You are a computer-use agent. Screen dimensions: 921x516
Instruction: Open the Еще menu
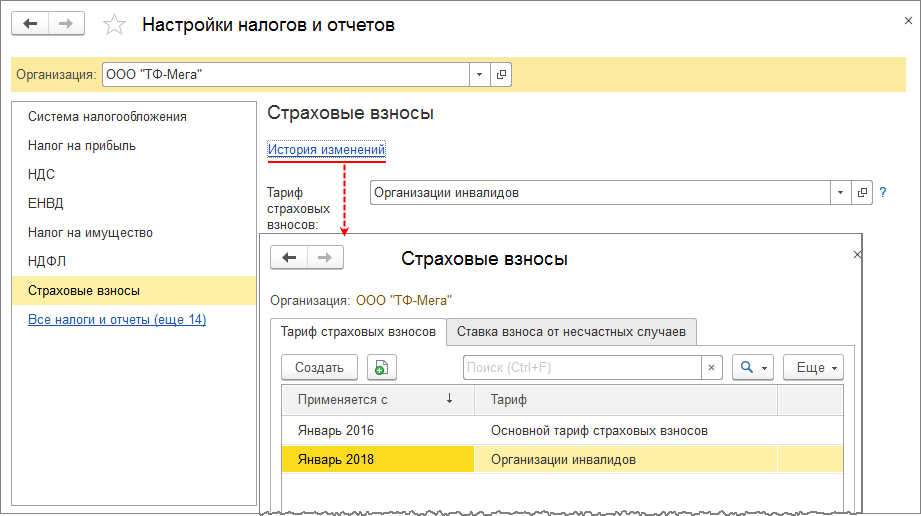(x=813, y=368)
